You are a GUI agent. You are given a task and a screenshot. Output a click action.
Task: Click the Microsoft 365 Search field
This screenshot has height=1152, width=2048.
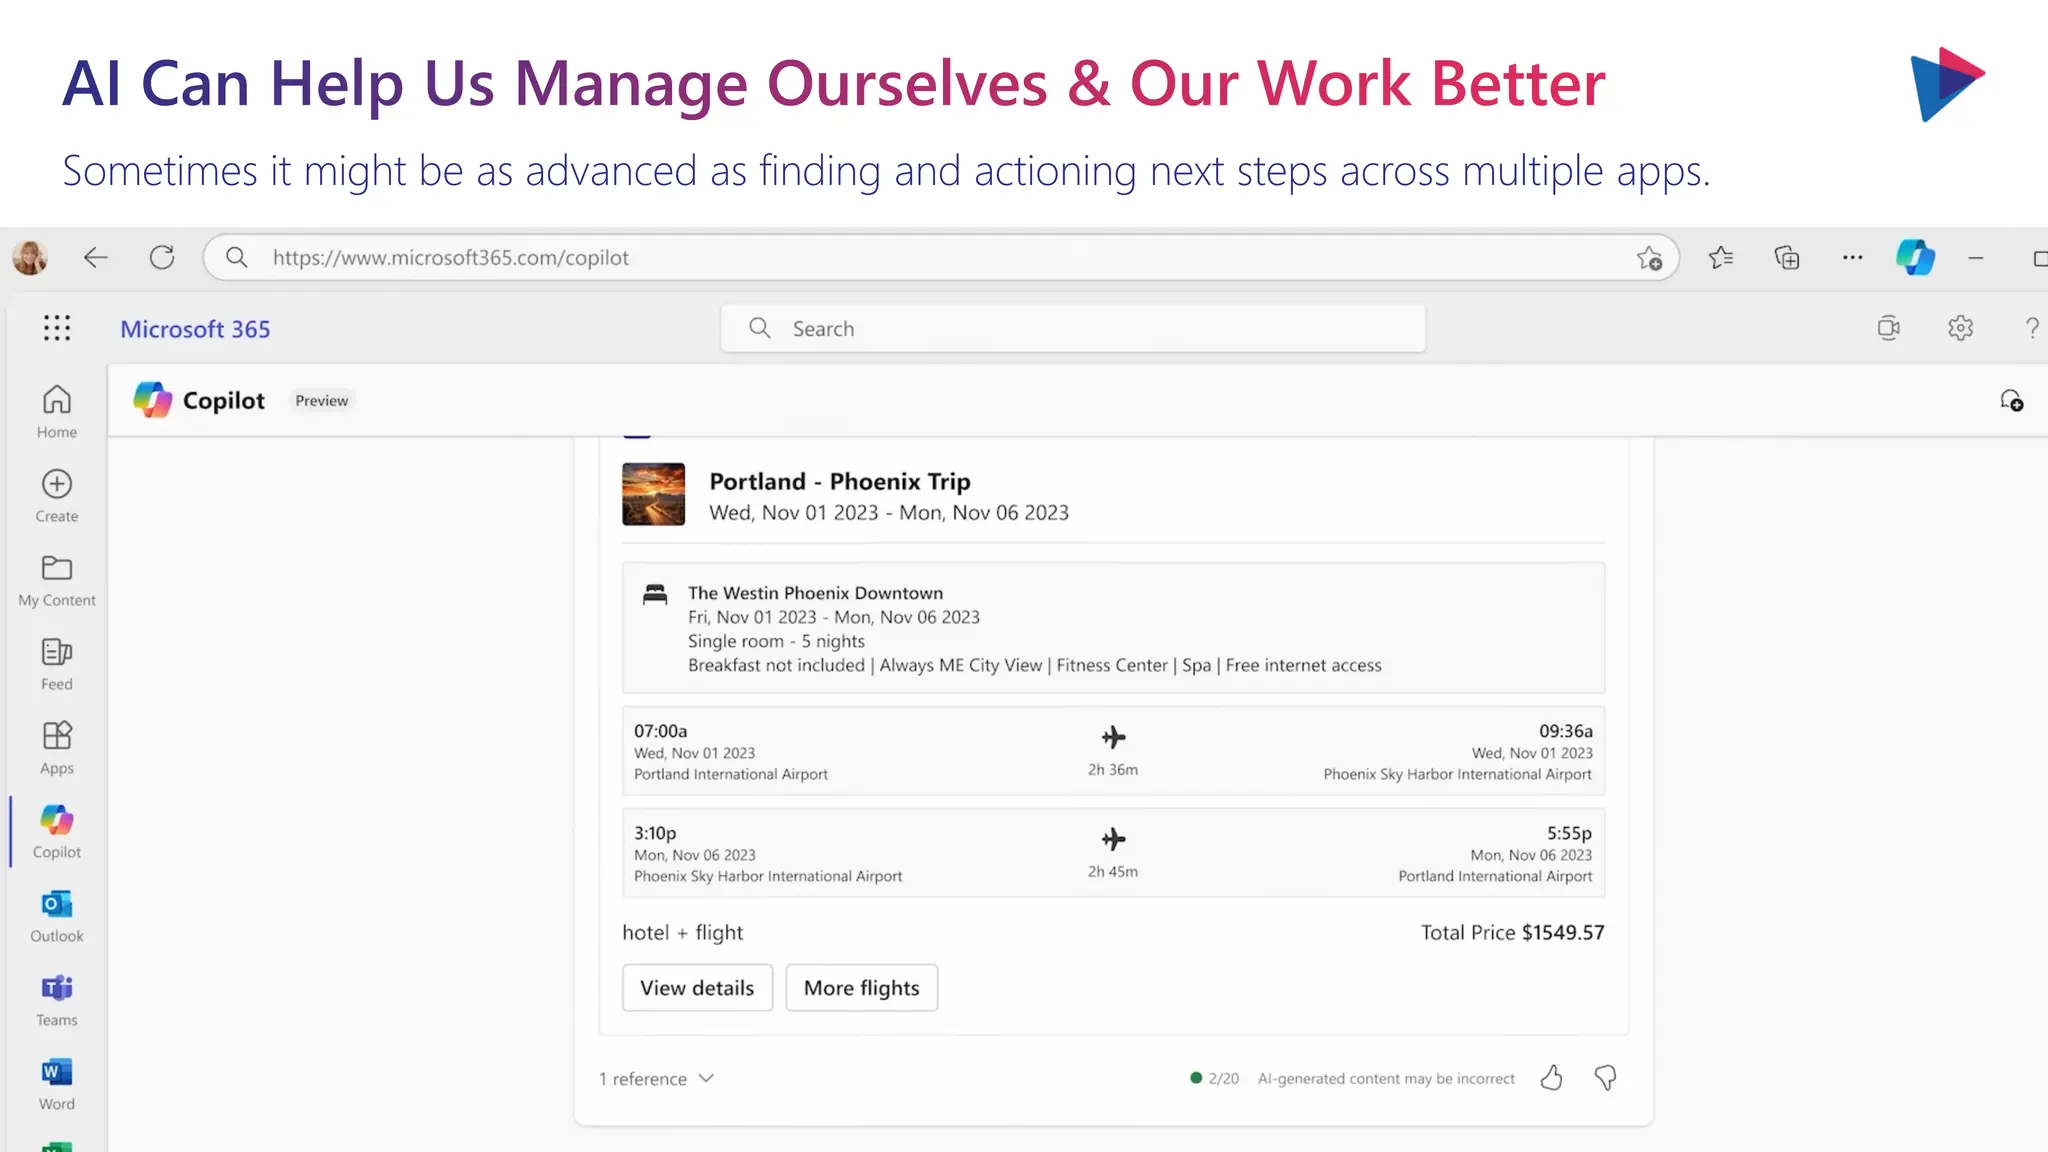1072,328
